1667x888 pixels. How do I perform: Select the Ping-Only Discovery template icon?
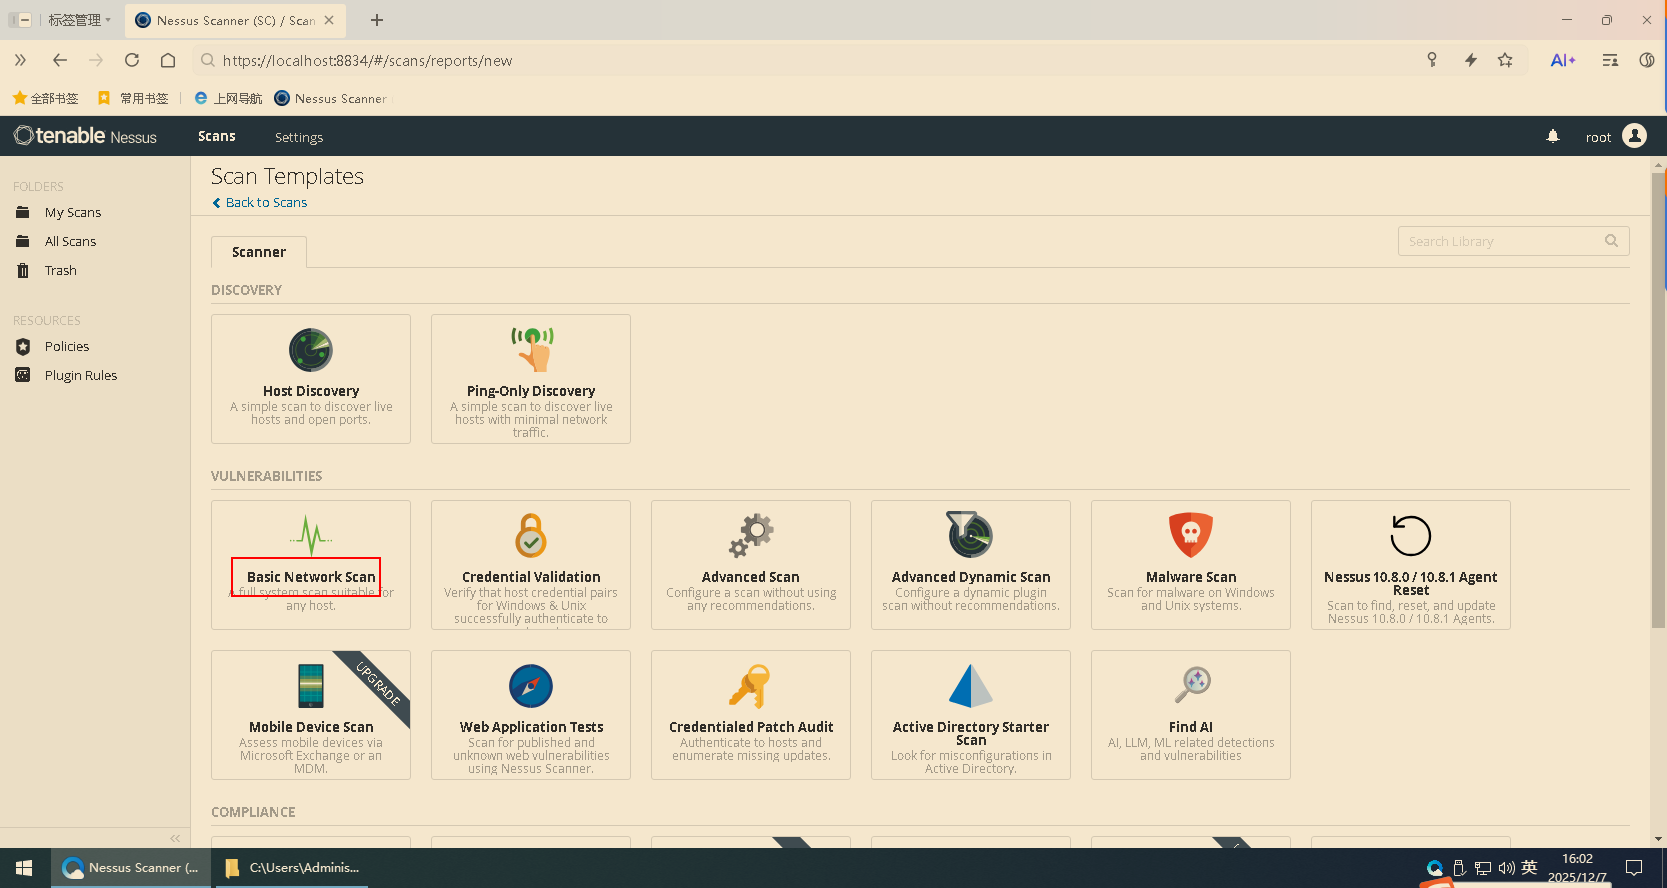[x=531, y=349]
